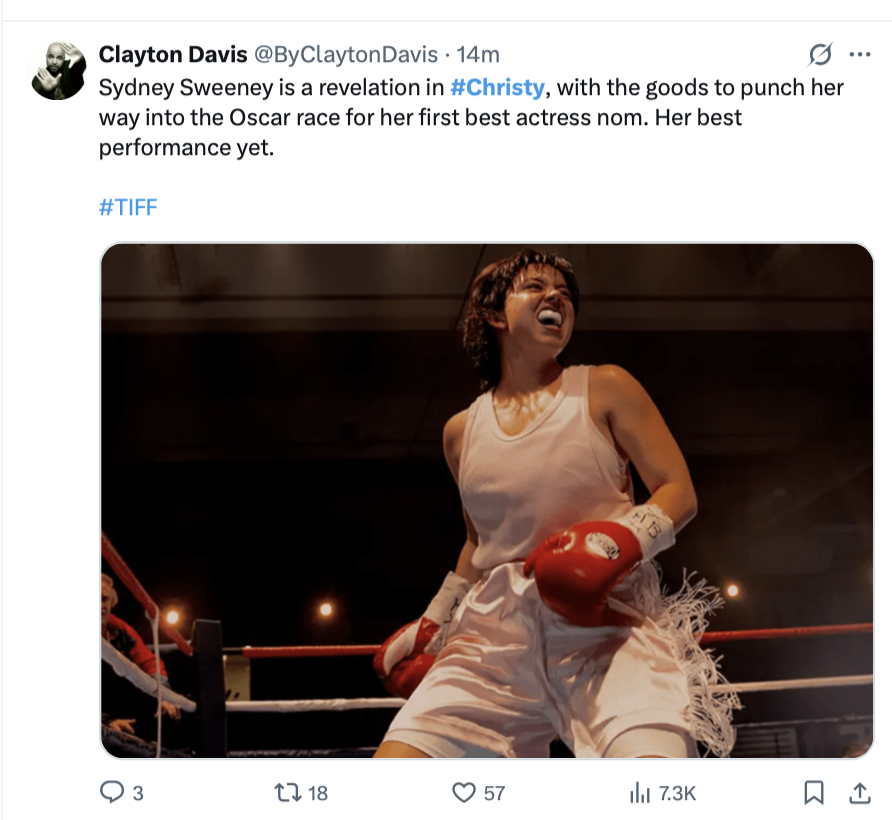Open Clayton Davis's profile avatar
The height and width of the screenshot is (820, 892).
(59, 71)
